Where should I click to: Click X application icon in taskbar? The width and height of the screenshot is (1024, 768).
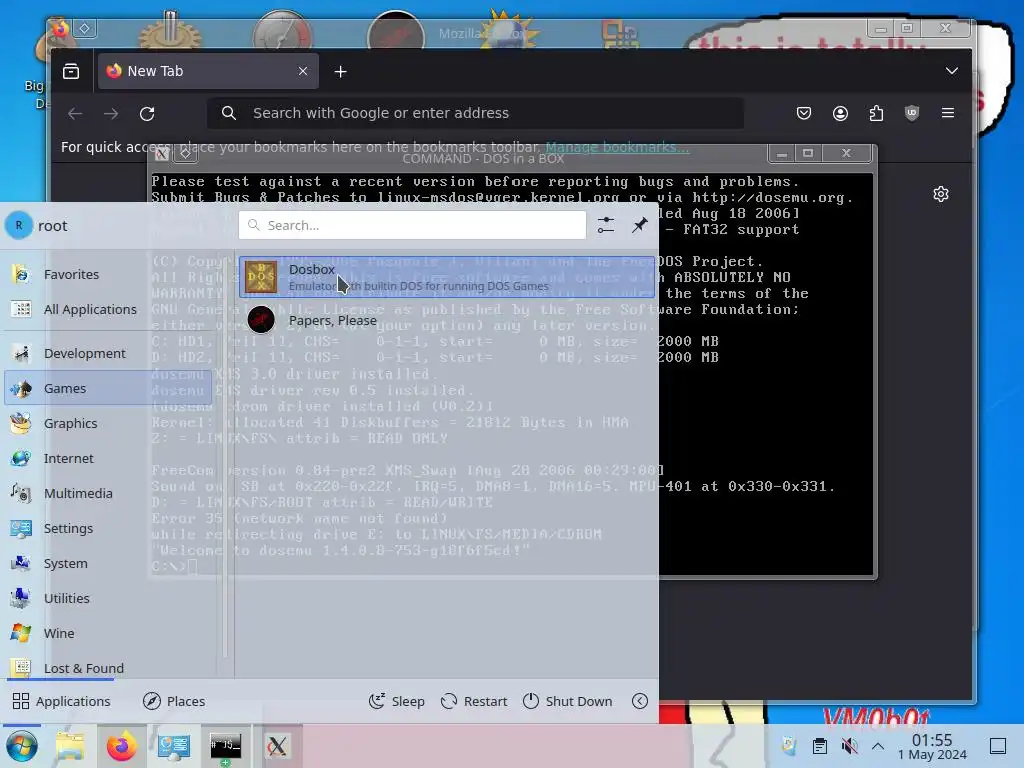point(277,746)
